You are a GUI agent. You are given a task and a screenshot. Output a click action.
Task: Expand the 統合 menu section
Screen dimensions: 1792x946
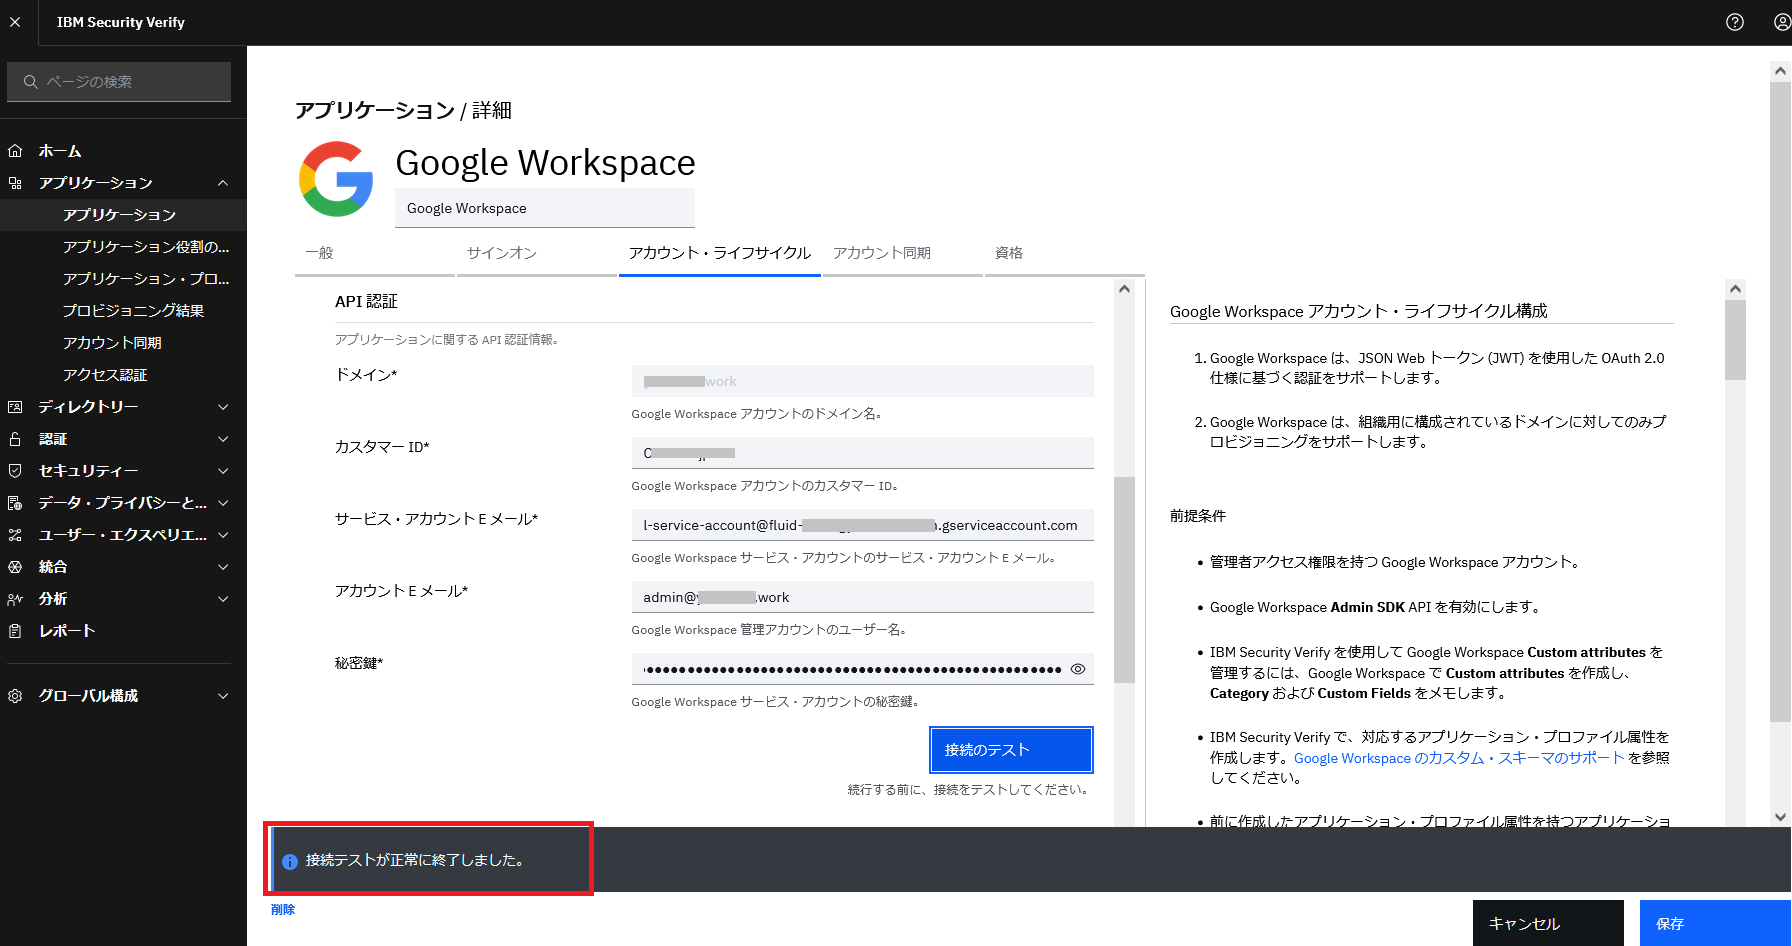(223, 567)
